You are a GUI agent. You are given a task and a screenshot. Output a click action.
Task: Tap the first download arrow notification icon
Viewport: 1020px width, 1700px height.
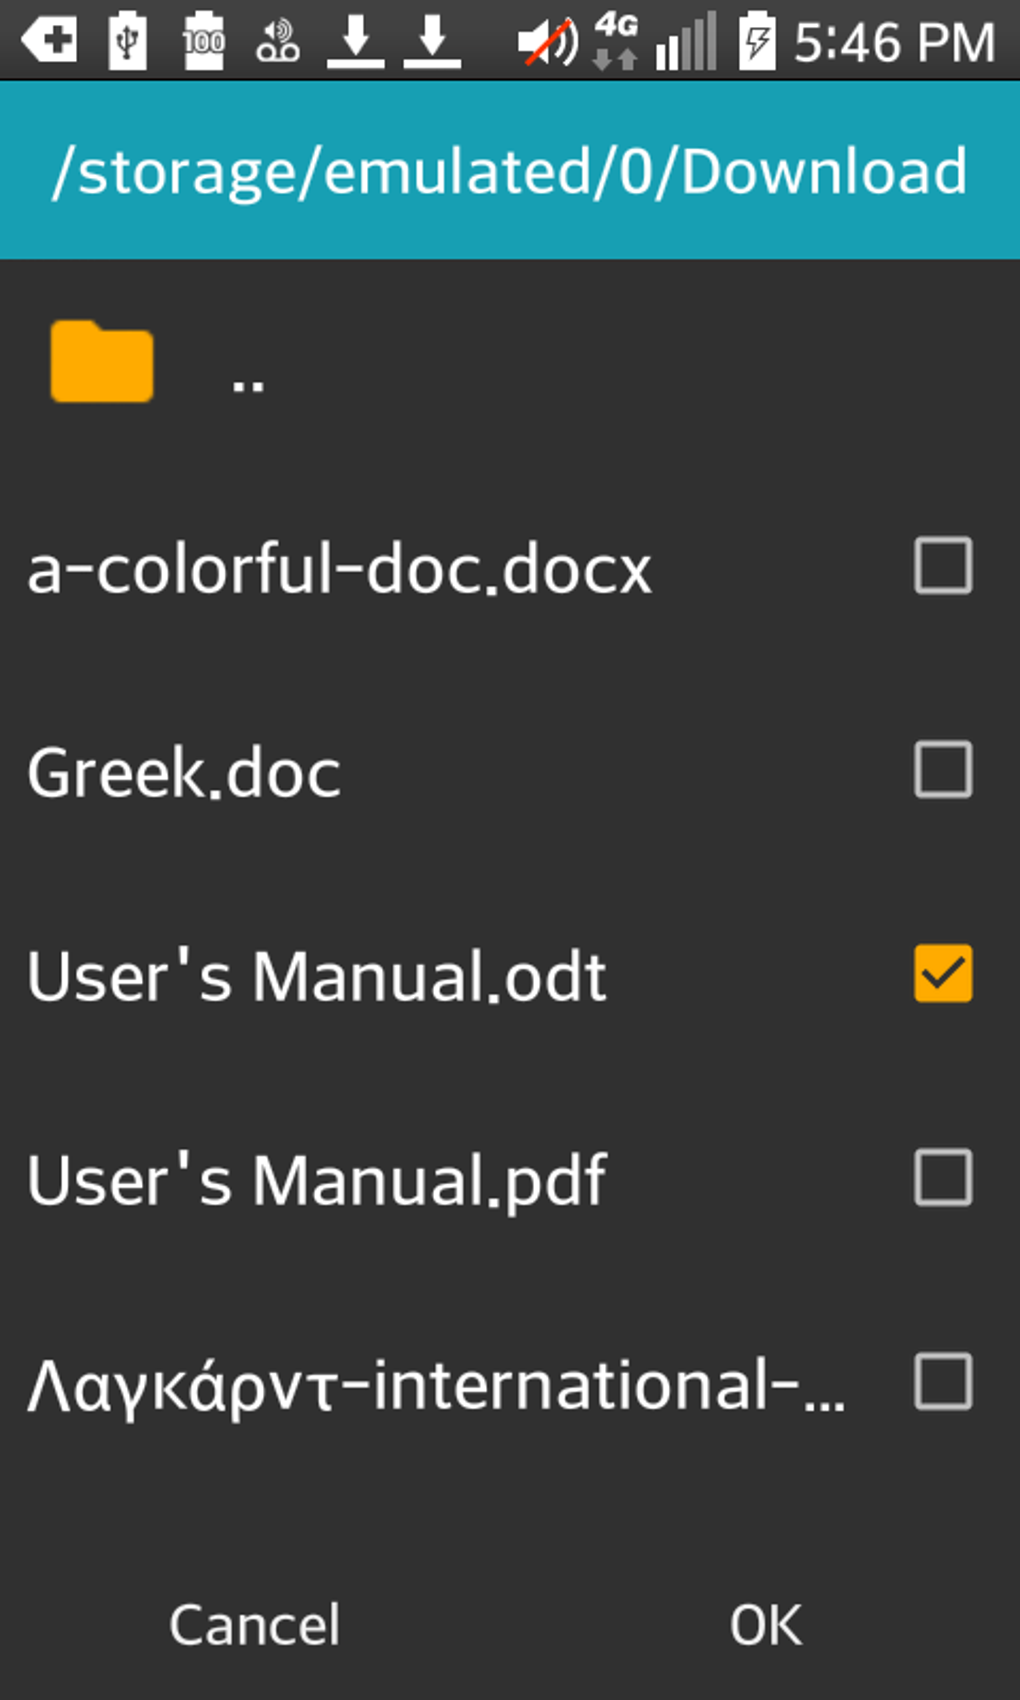tap(355, 42)
